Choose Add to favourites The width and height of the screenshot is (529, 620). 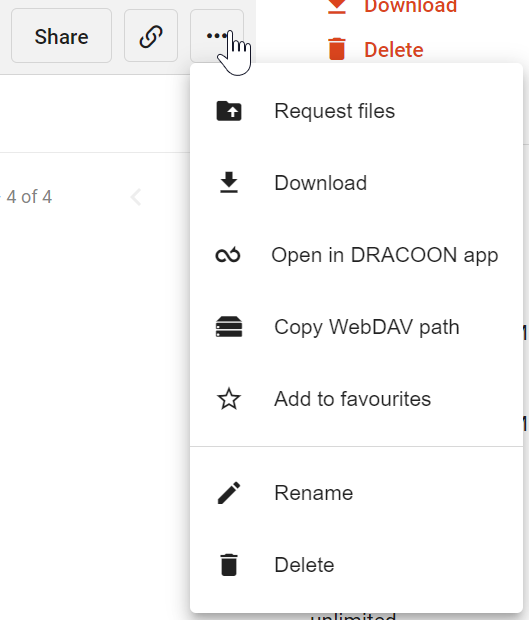(x=356, y=399)
